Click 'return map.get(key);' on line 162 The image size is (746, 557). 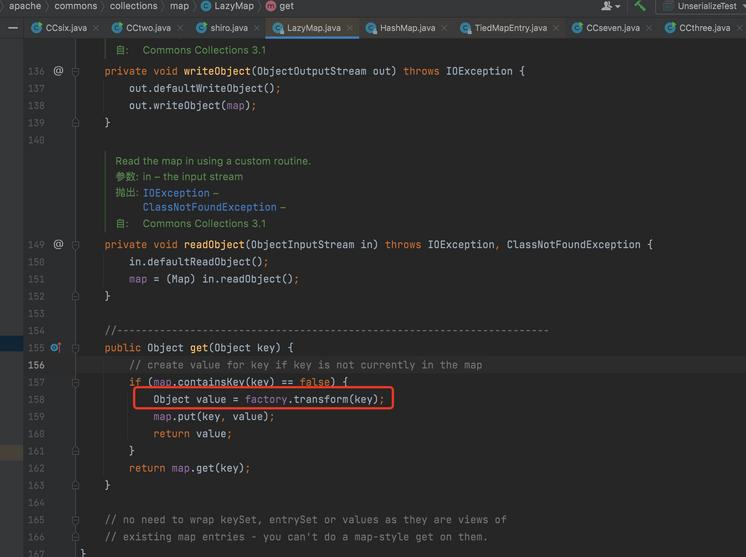coord(189,469)
